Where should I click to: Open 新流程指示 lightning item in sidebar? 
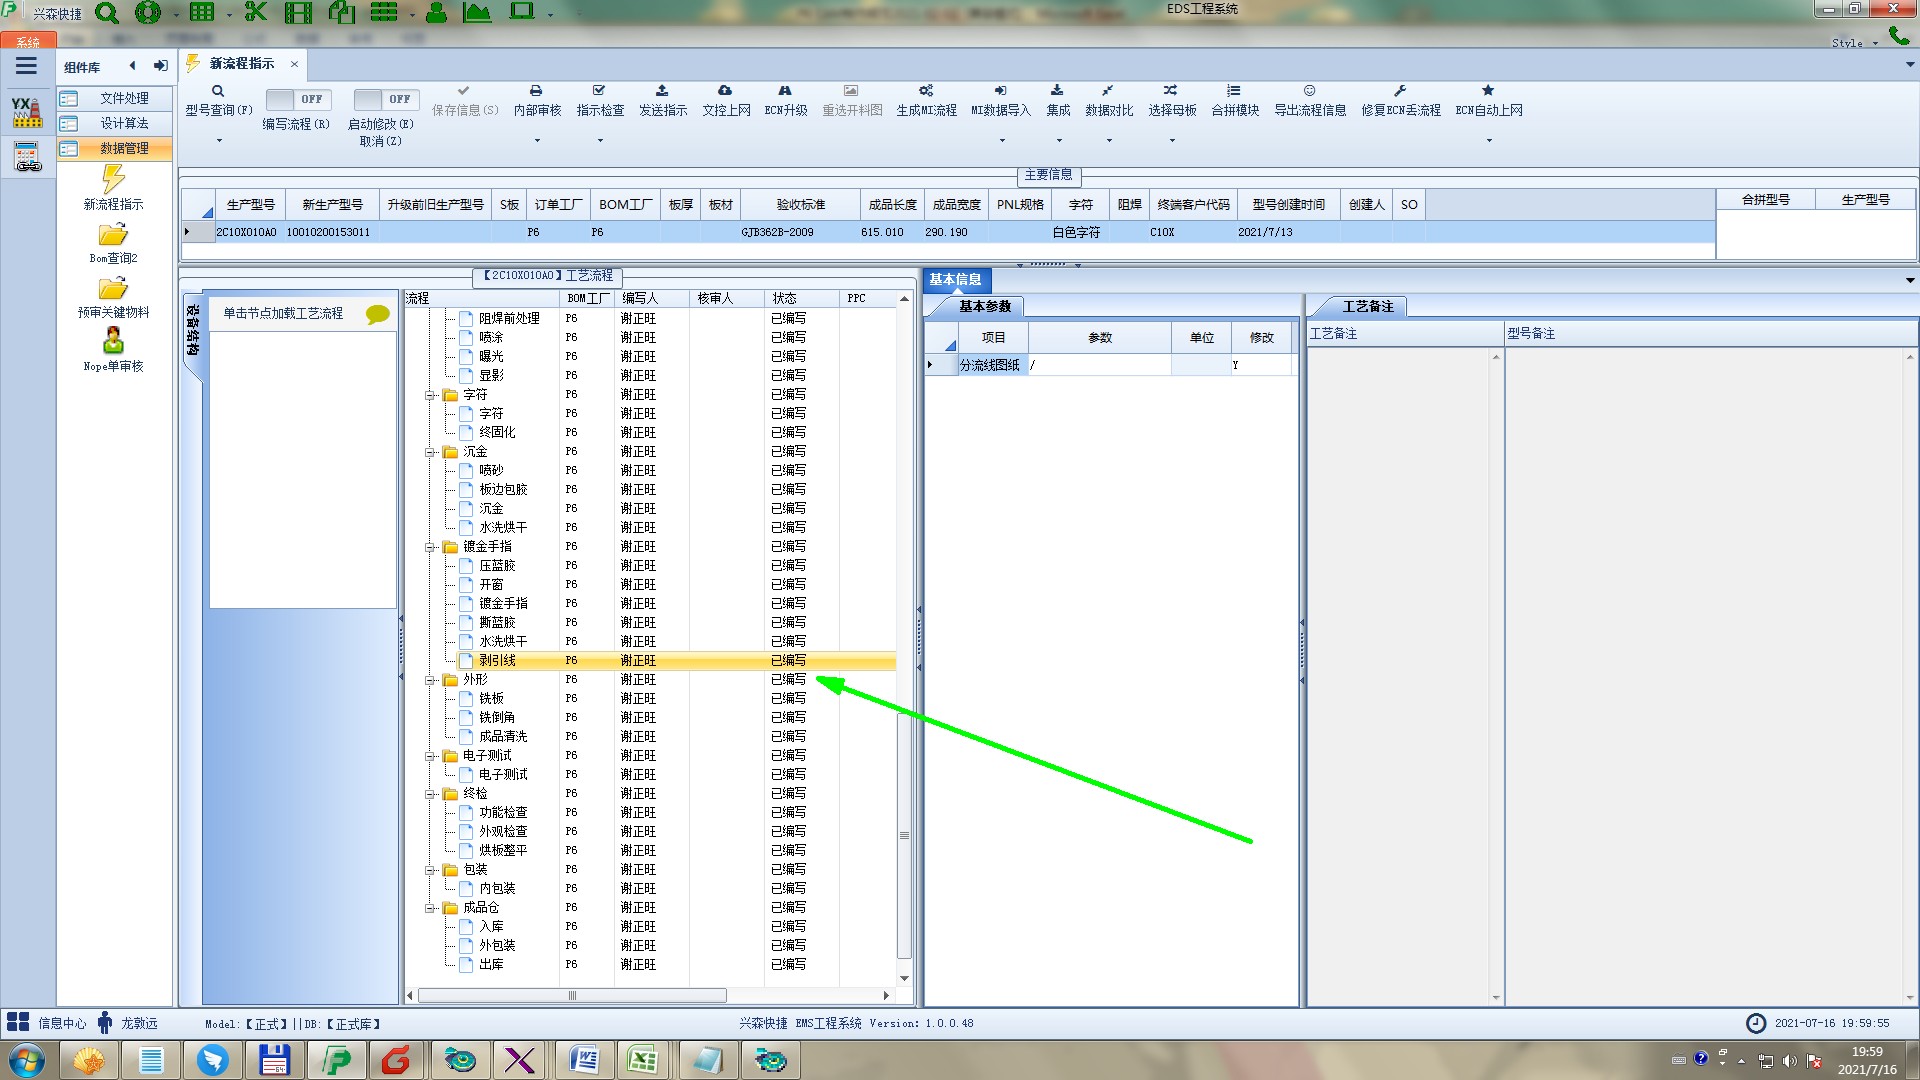pos(113,188)
